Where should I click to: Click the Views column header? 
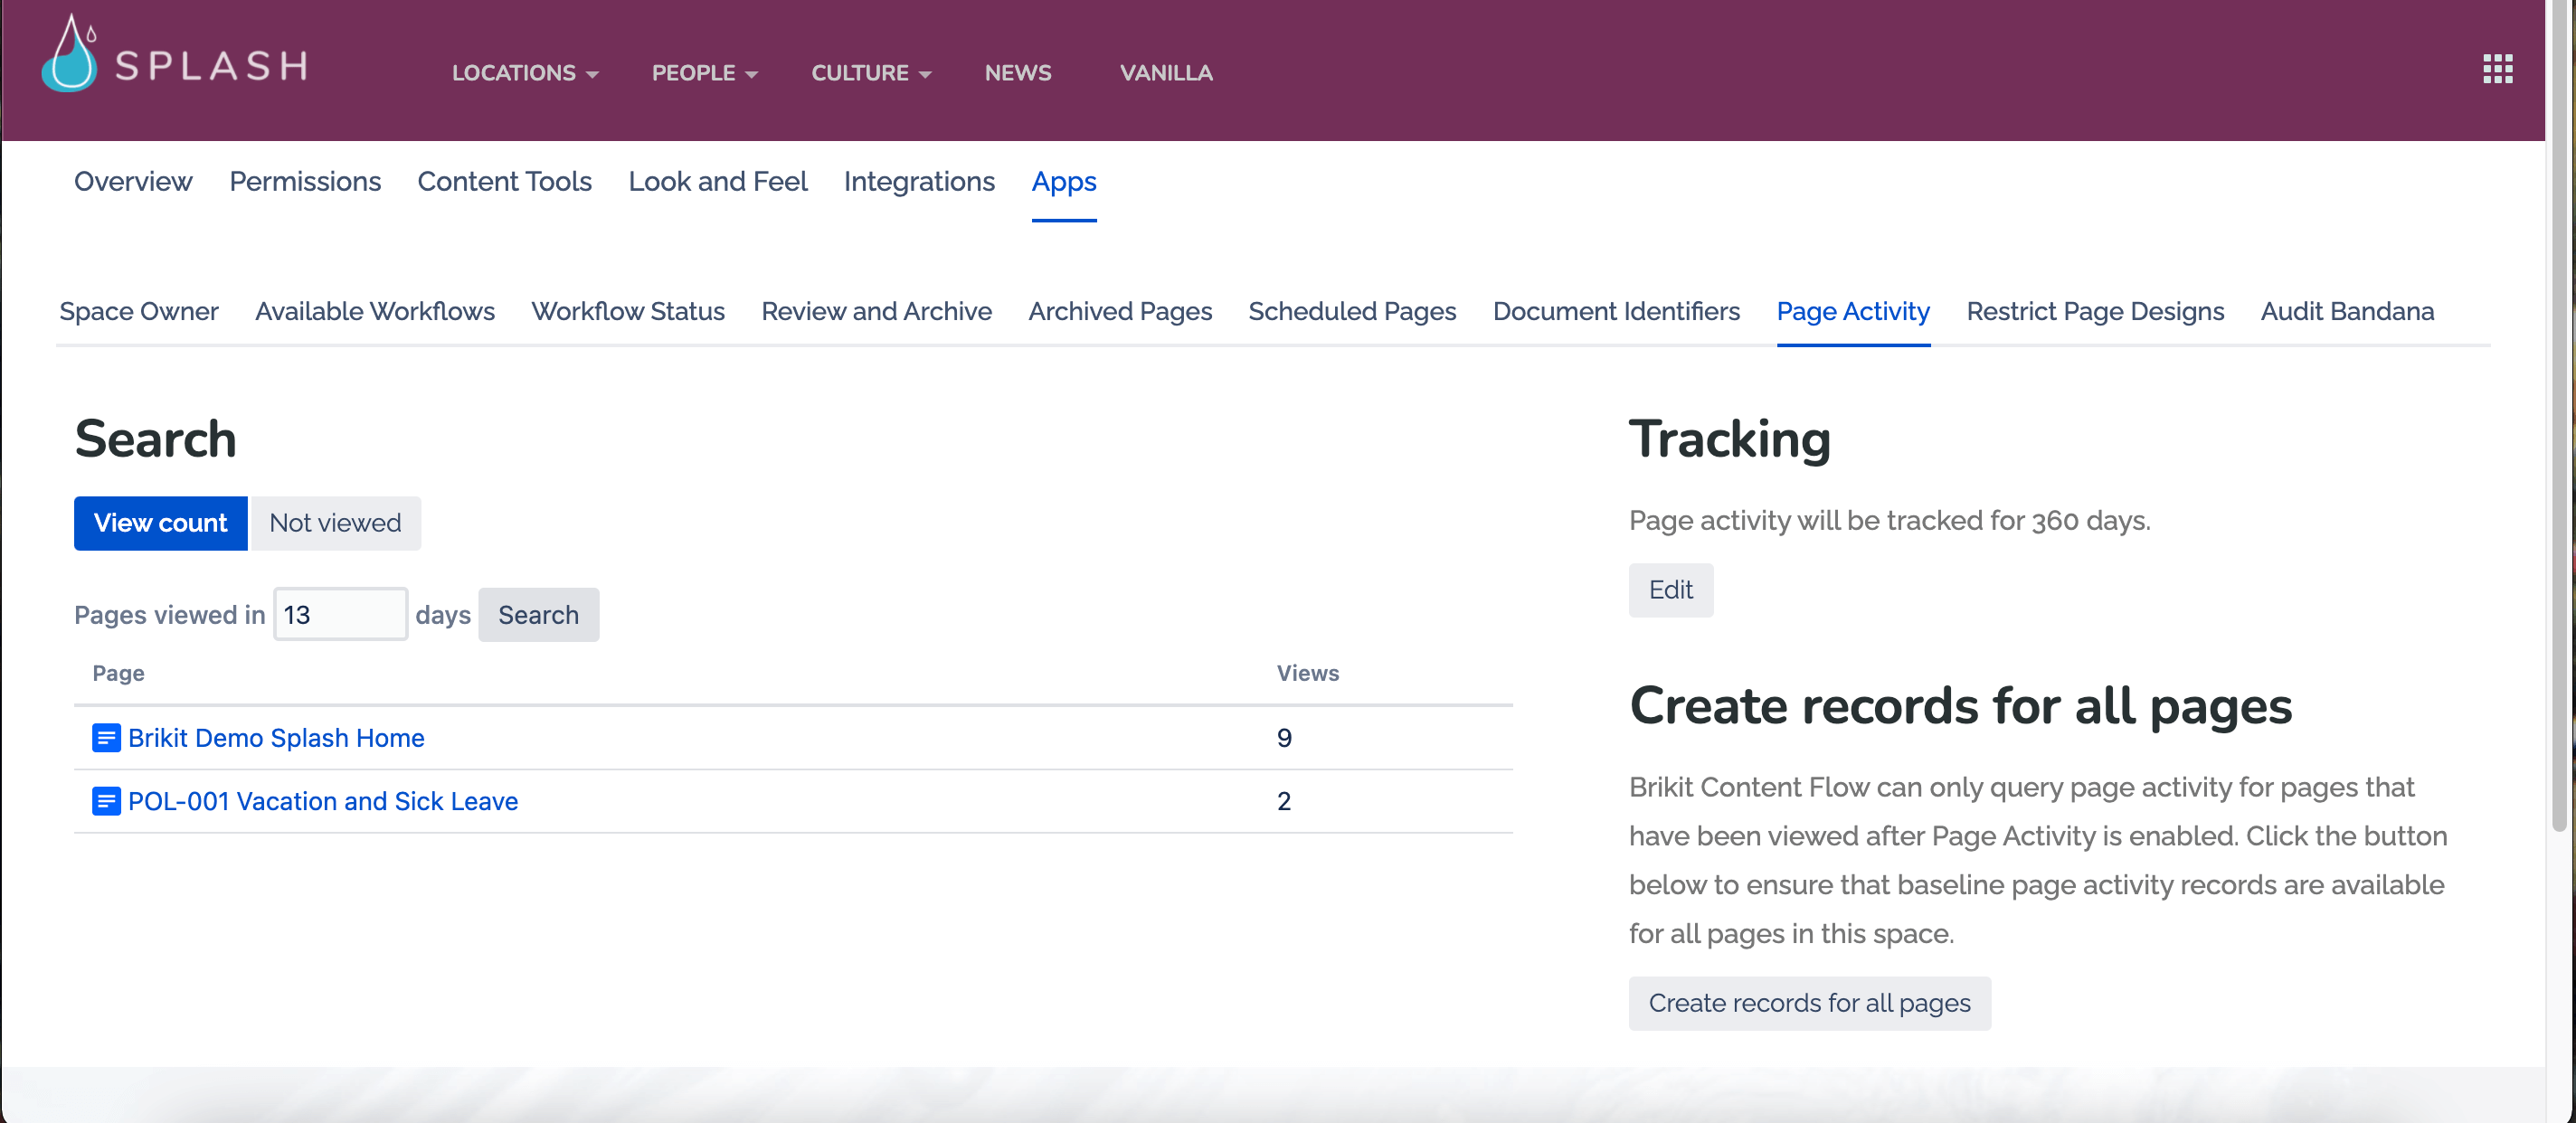point(1307,673)
